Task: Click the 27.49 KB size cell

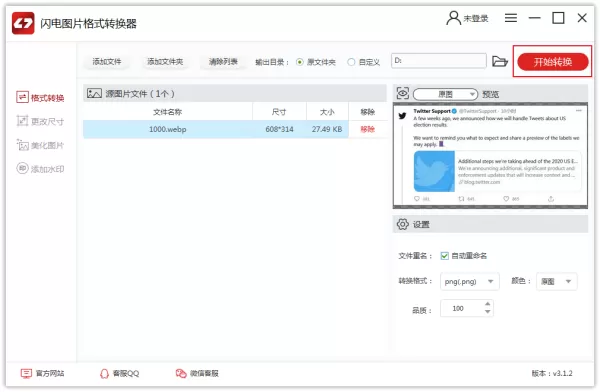Action: coord(327,129)
